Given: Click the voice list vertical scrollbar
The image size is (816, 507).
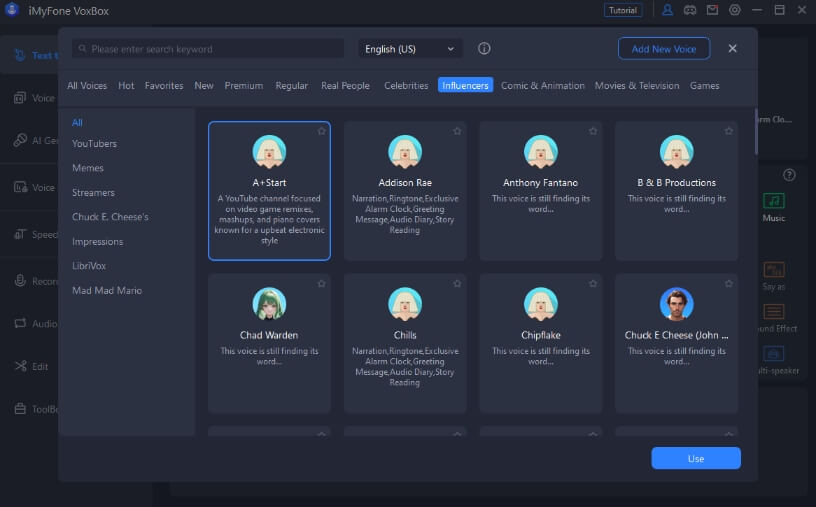Looking at the screenshot, I should 756,132.
